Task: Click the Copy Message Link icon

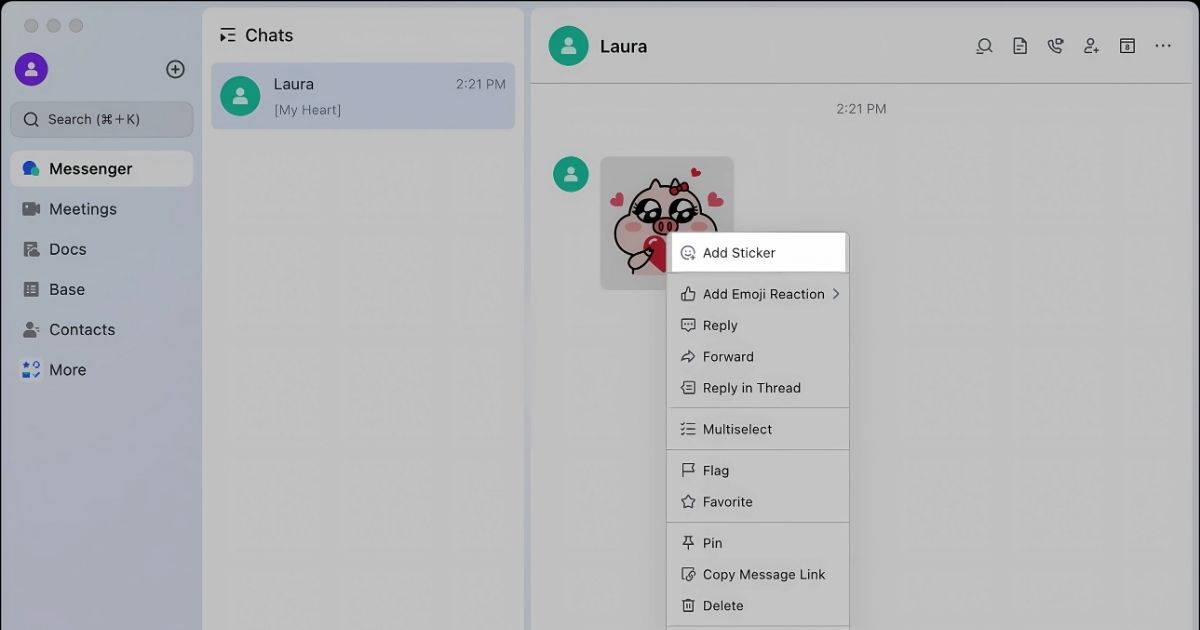Action: (x=688, y=574)
